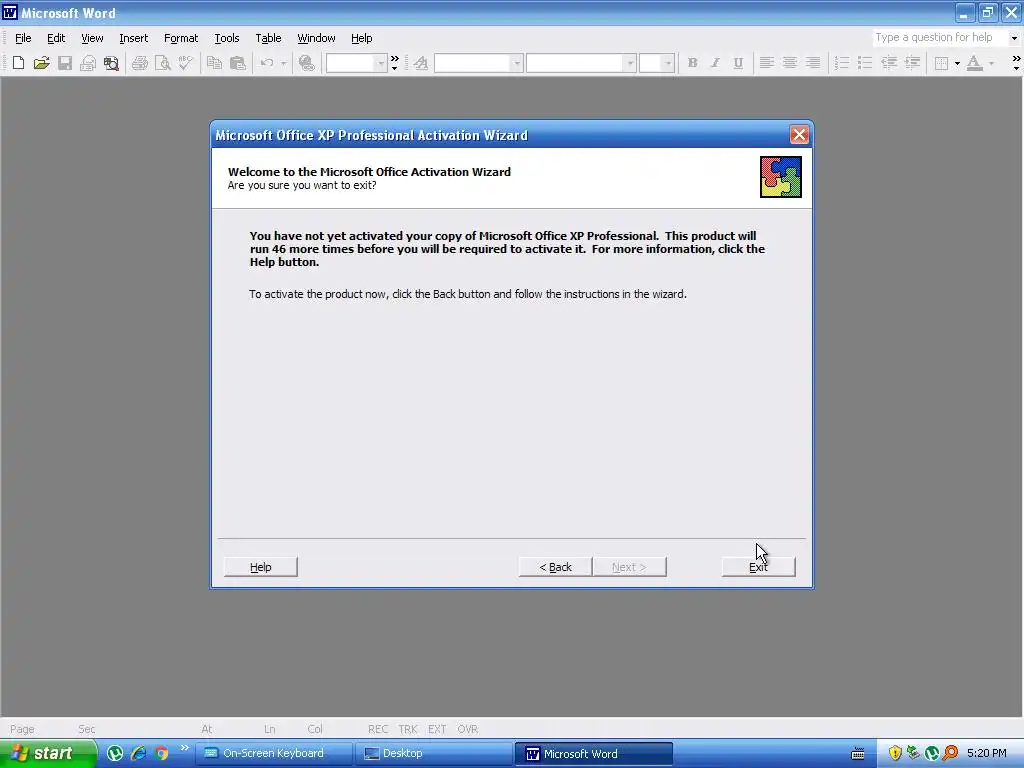Toggle TRK track changes in status bar

[x=408, y=729]
